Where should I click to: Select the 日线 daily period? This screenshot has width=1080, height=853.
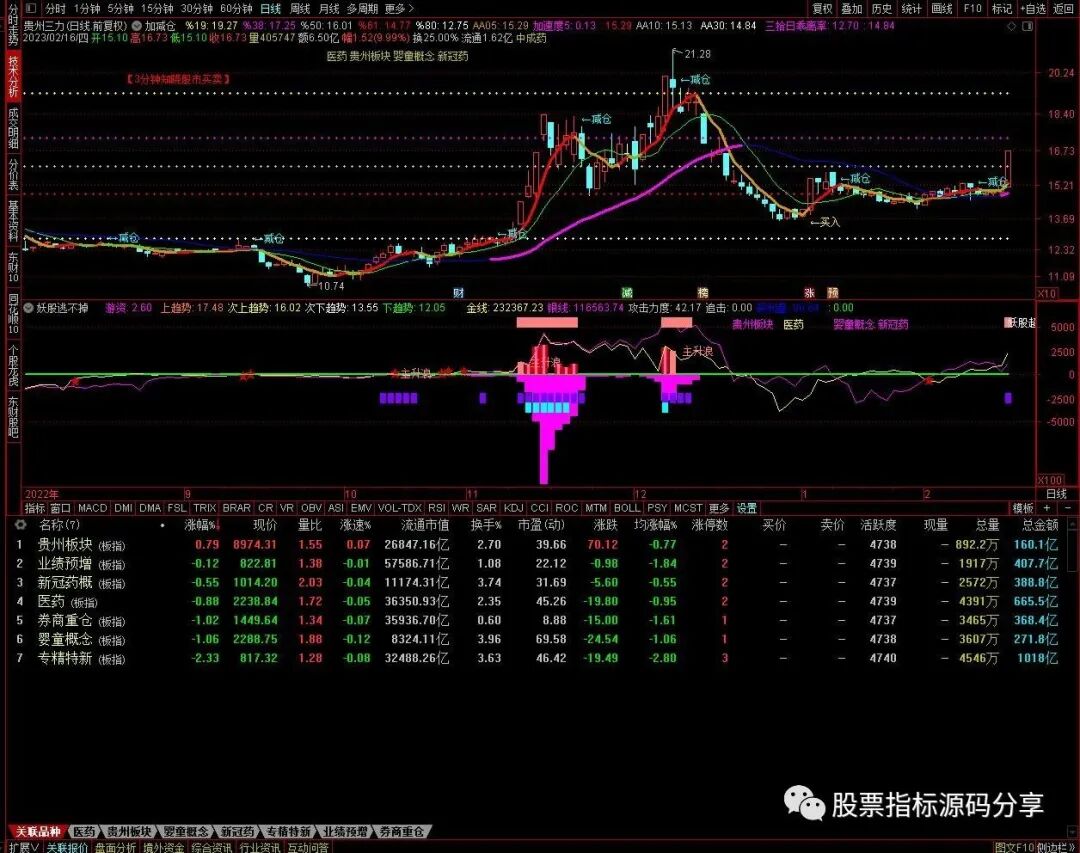[x=271, y=8]
